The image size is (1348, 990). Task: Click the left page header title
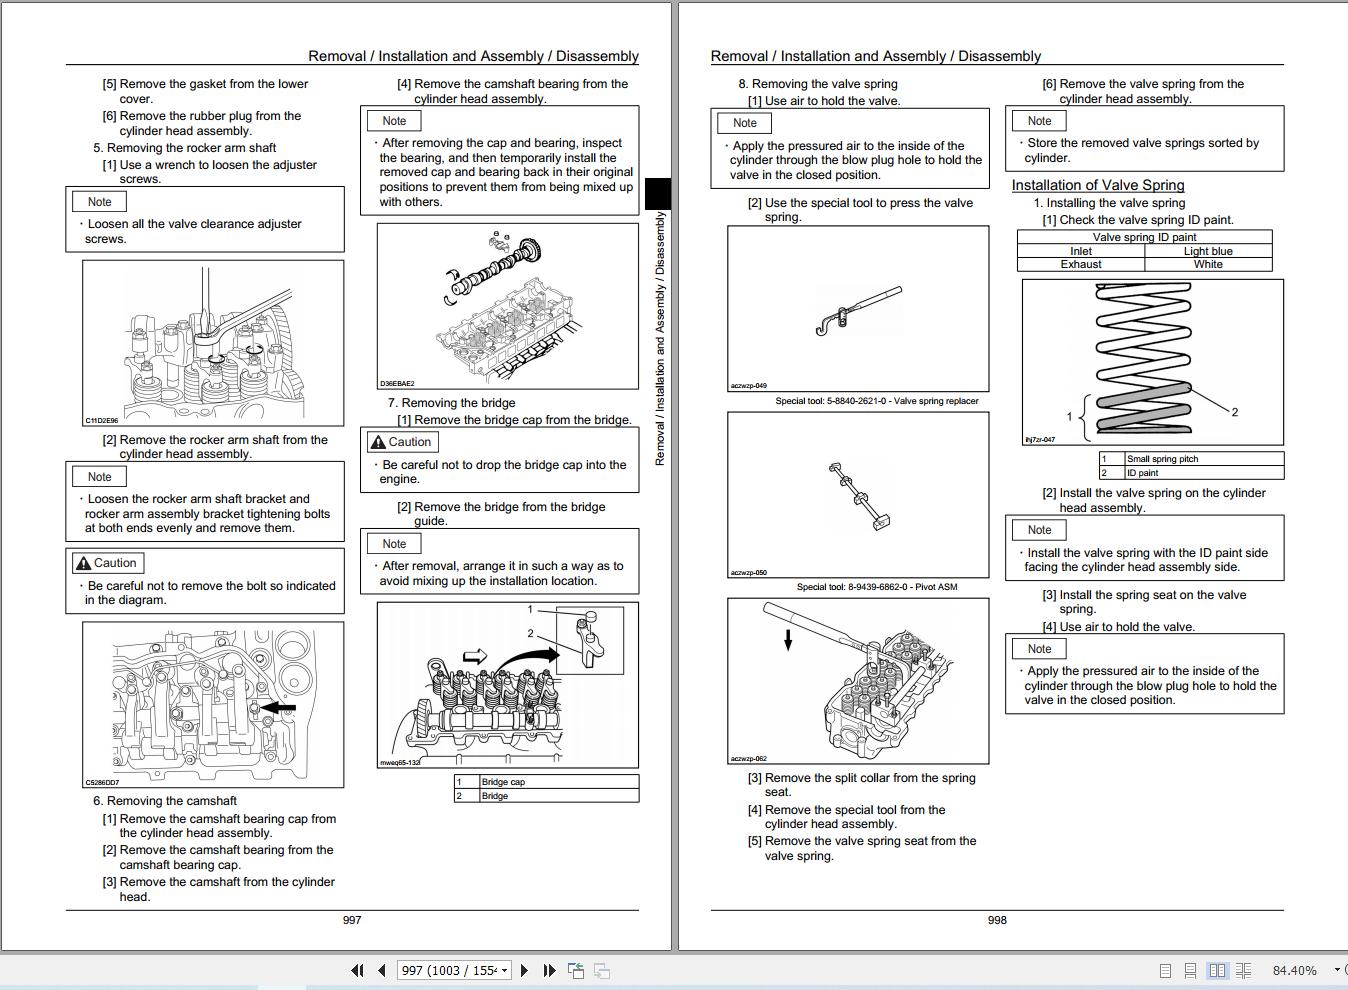click(473, 56)
